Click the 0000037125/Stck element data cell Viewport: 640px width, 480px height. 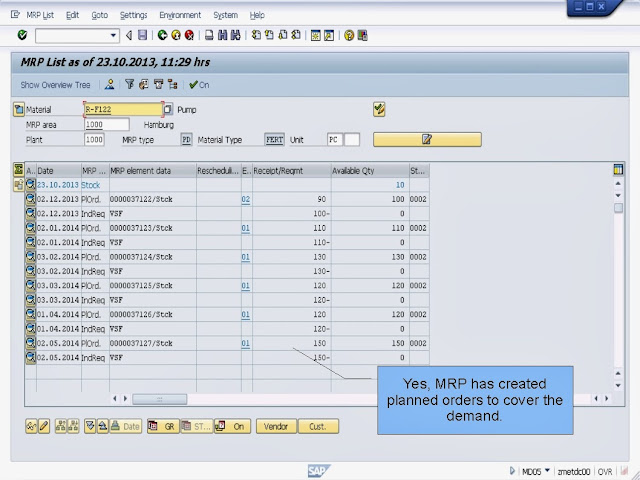(x=153, y=286)
